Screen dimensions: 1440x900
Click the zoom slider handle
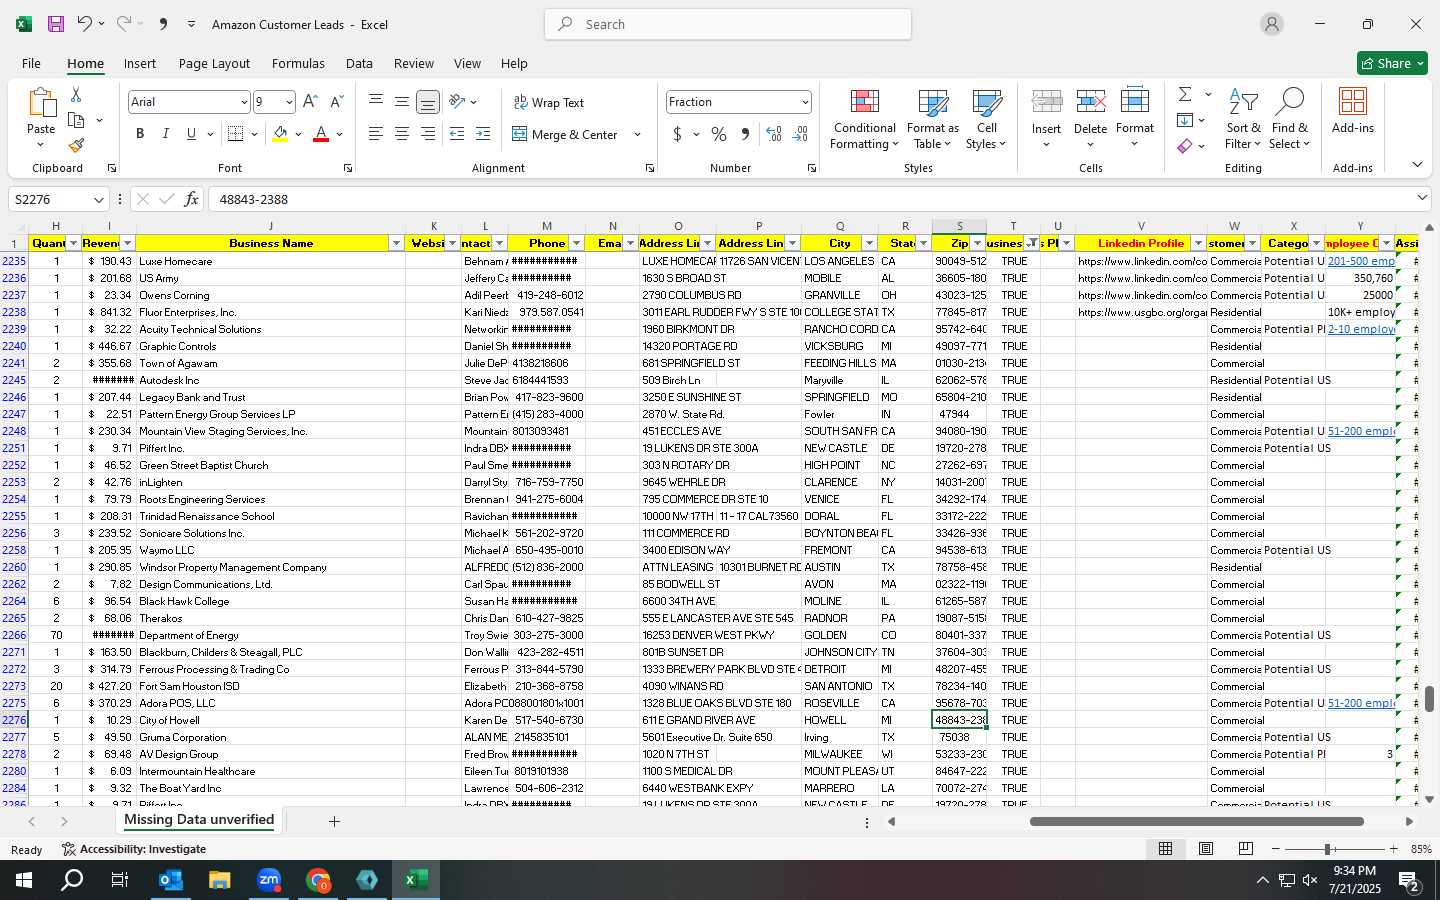pyautogui.click(x=1328, y=849)
